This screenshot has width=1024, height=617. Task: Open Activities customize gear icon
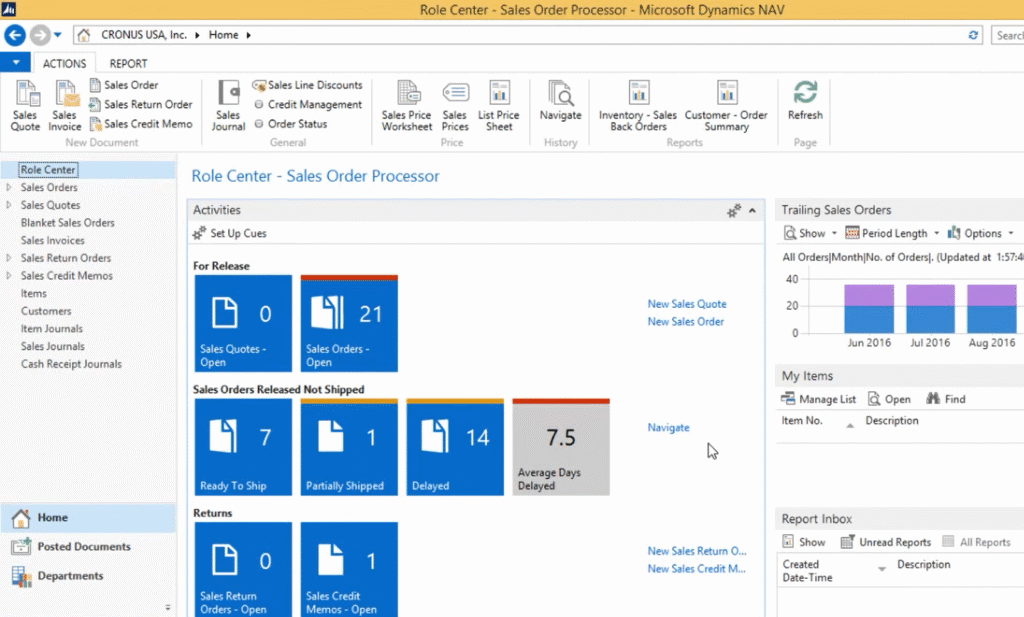(x=734, y=210)
